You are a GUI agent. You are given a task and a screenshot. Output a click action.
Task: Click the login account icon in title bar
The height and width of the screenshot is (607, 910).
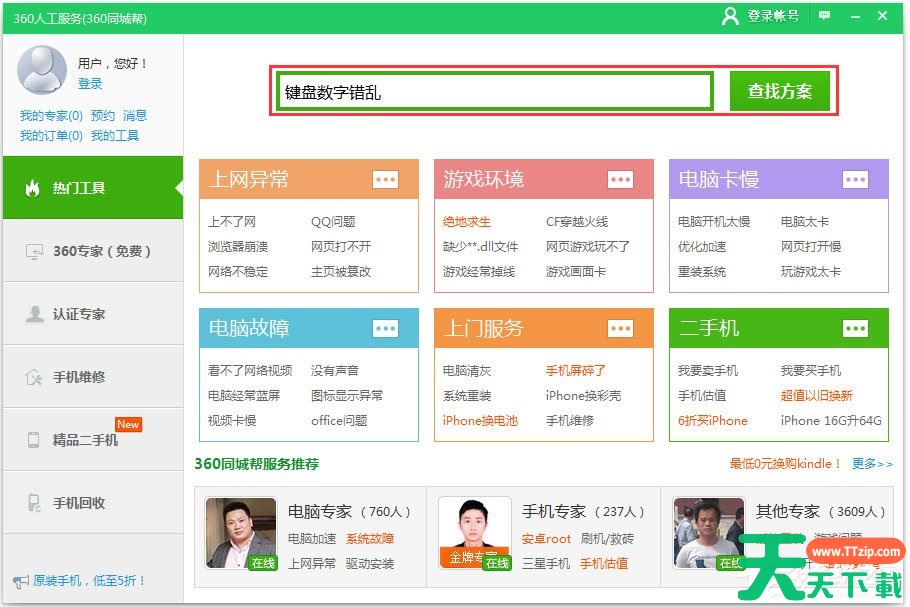[x=731, y=16]
